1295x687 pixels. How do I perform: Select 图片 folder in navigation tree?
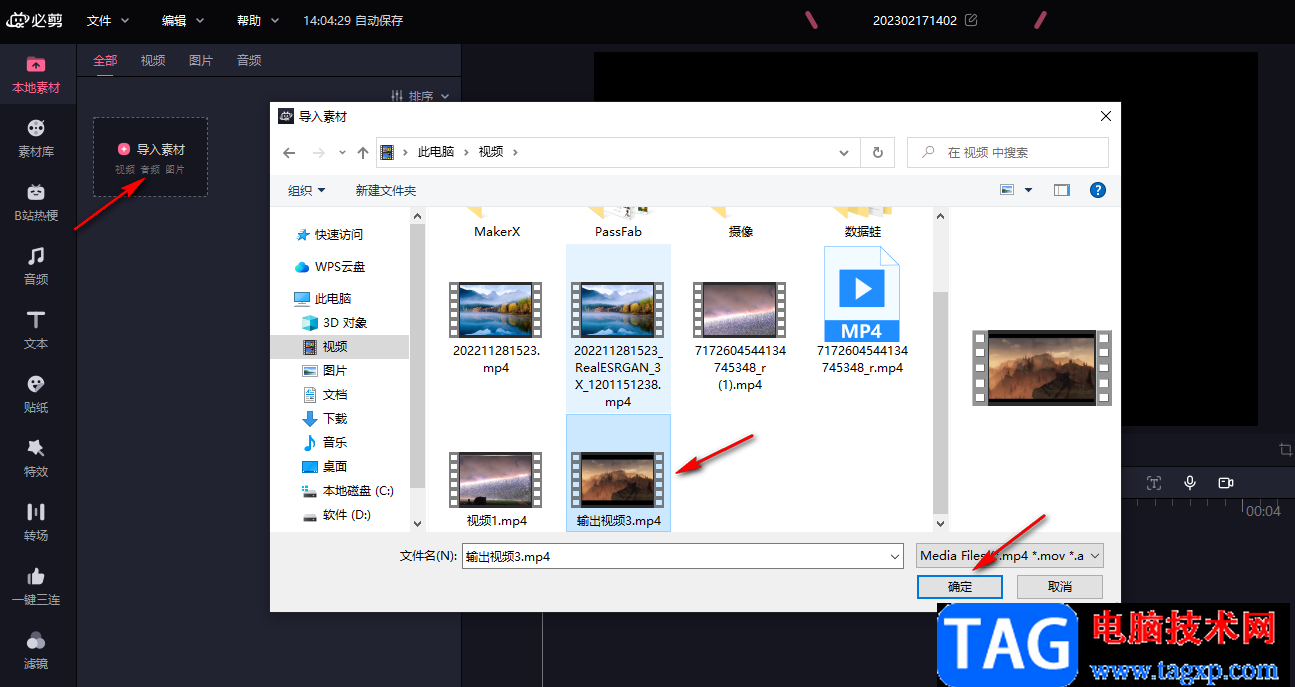(x=325, y=370)
